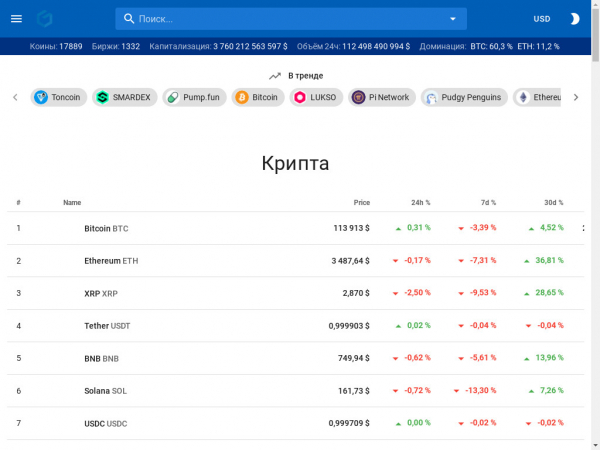Open LUKSO trending chip

(316, 97)
